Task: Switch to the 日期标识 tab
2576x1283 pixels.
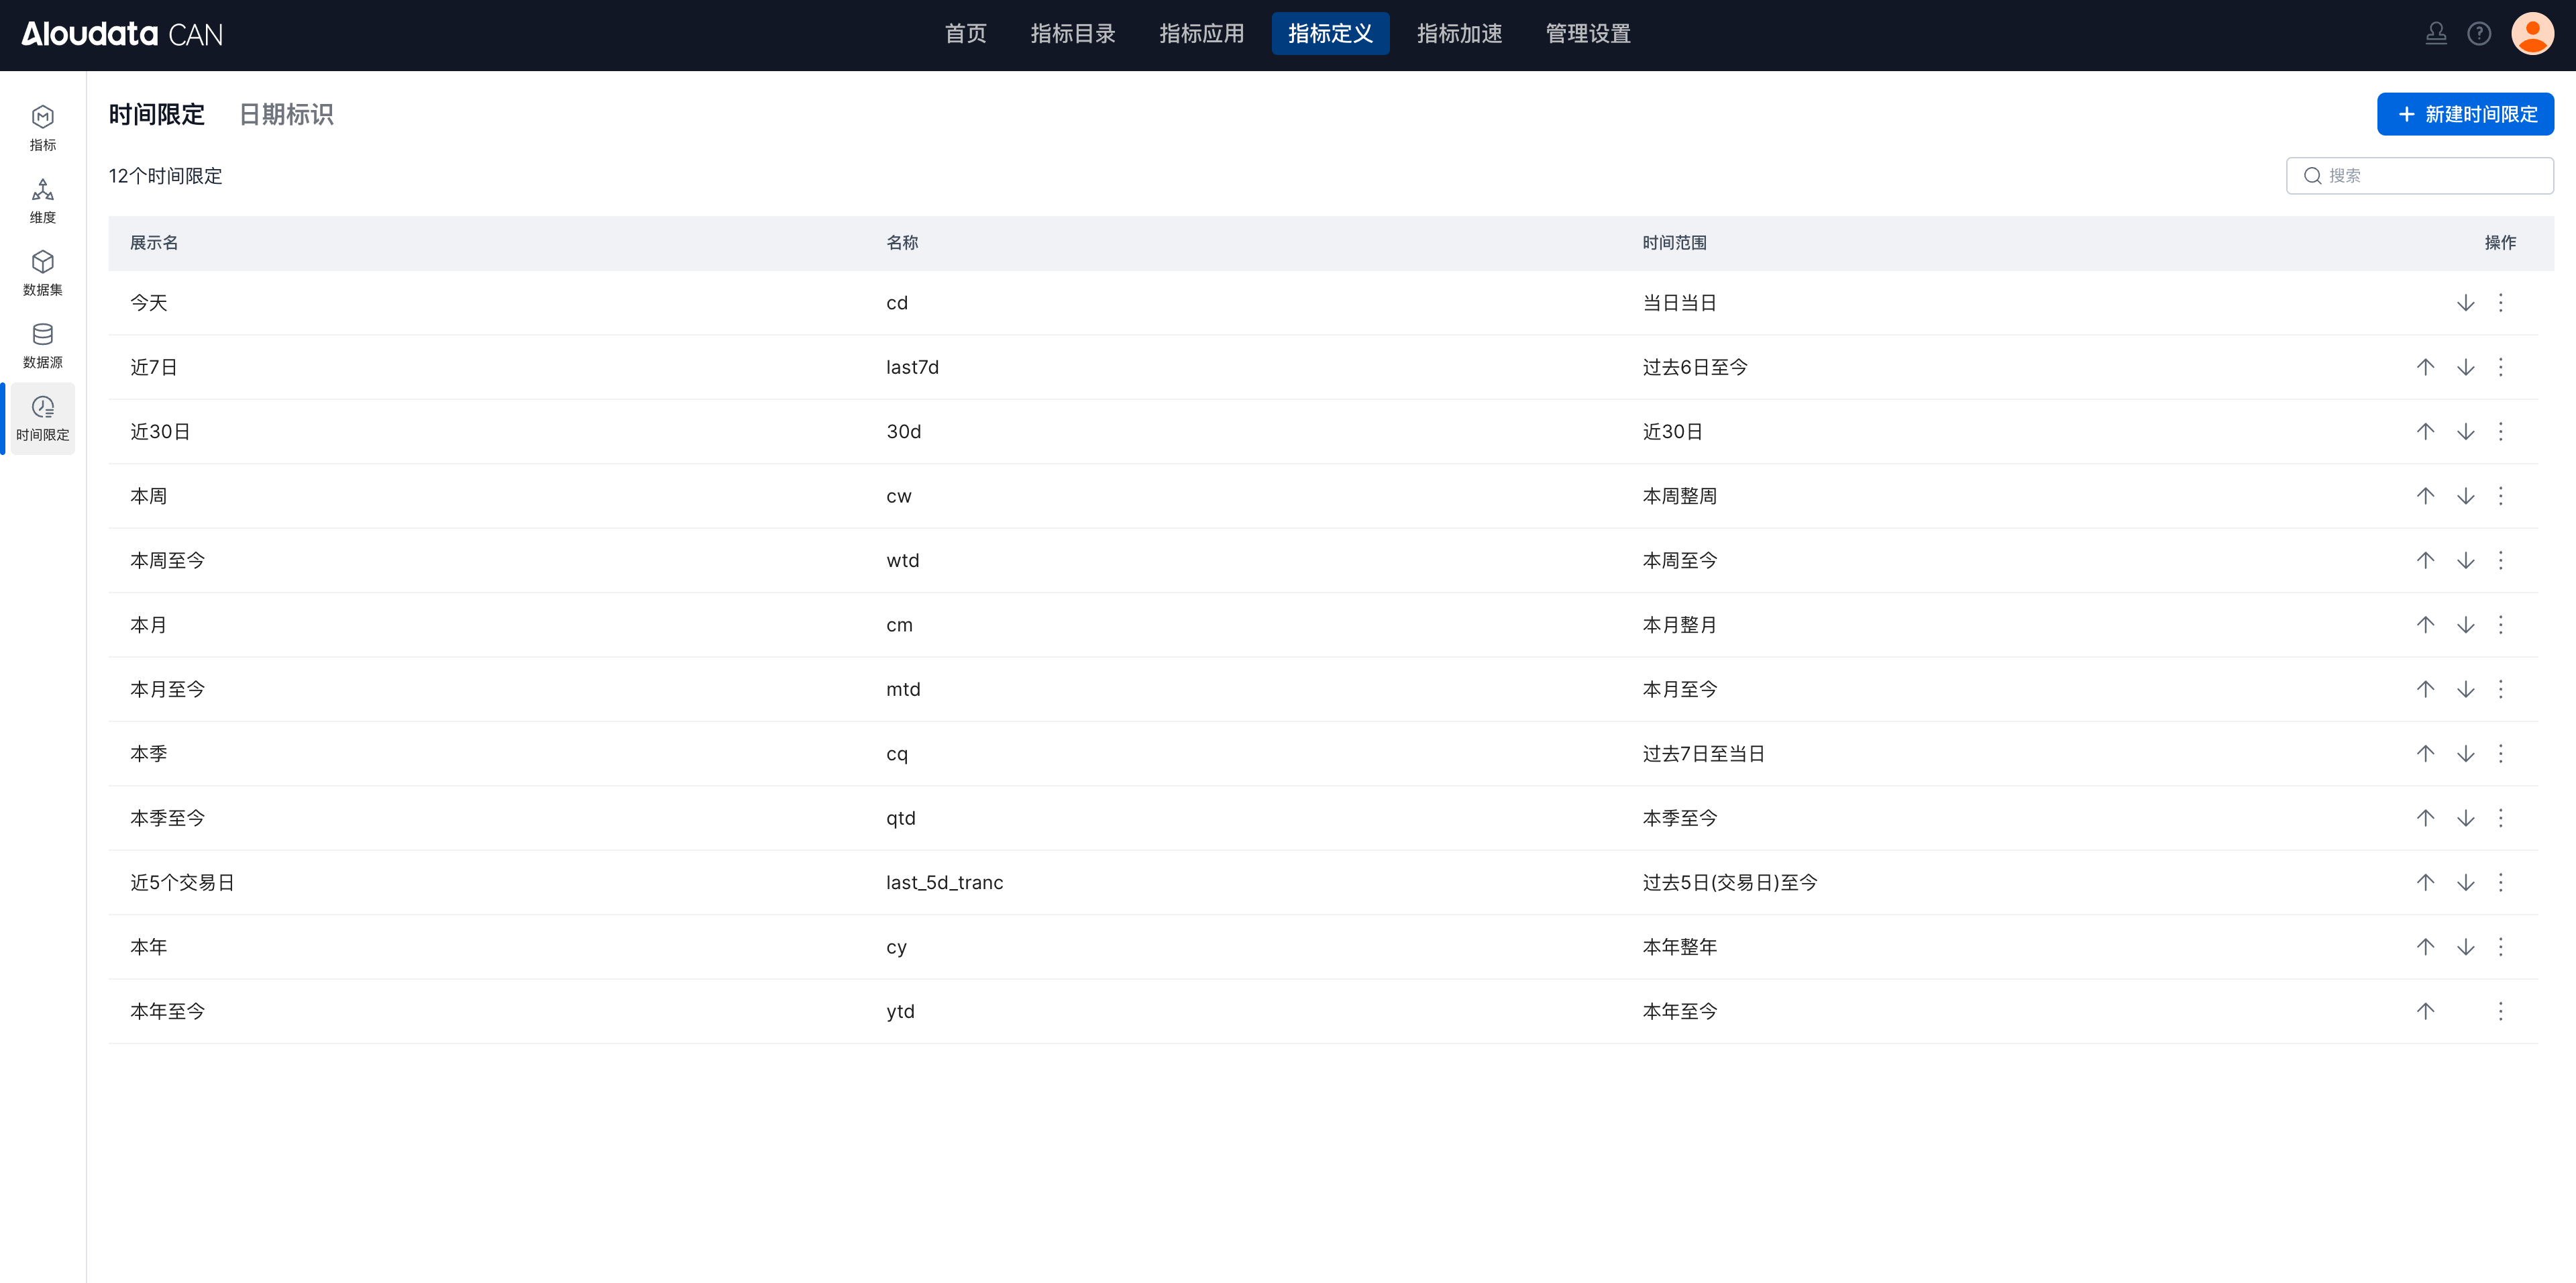Action: [x=286, y=115]
